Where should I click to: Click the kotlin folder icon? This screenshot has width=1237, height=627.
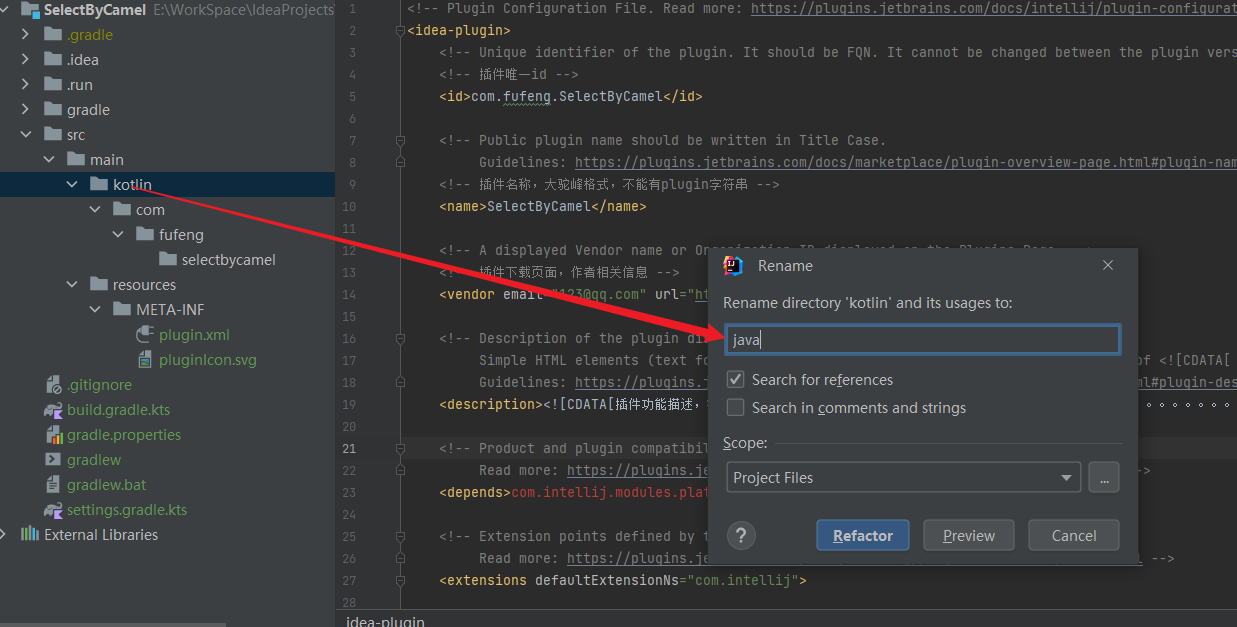(98, 184)
